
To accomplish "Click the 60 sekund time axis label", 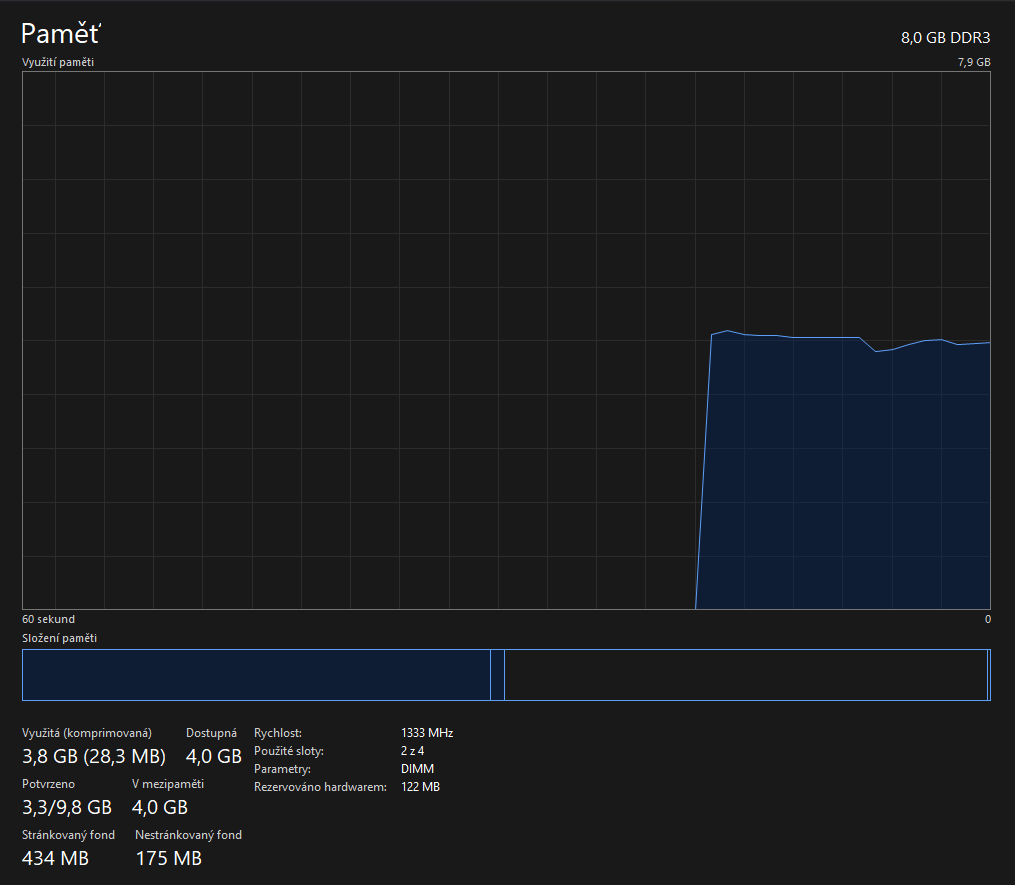I will point(48,619).
